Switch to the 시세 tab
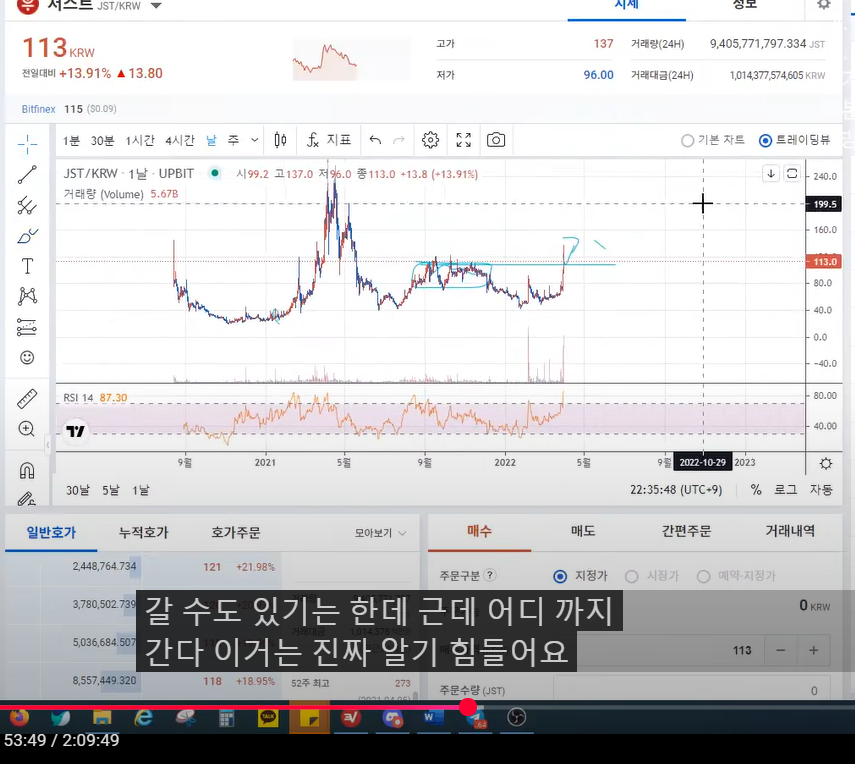 tap(627, 5)
